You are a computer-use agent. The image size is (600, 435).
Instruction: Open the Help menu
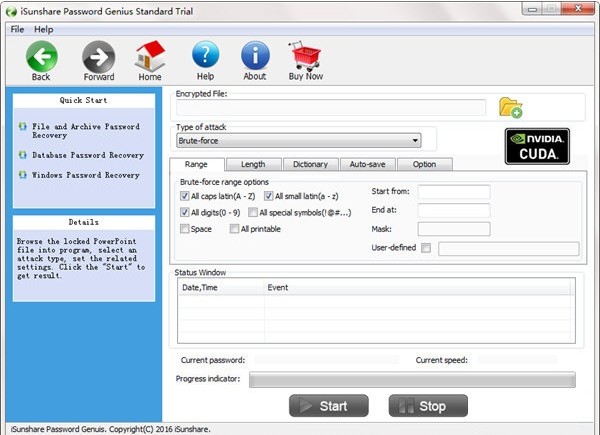pyautogui.click(x=44, y=29)
